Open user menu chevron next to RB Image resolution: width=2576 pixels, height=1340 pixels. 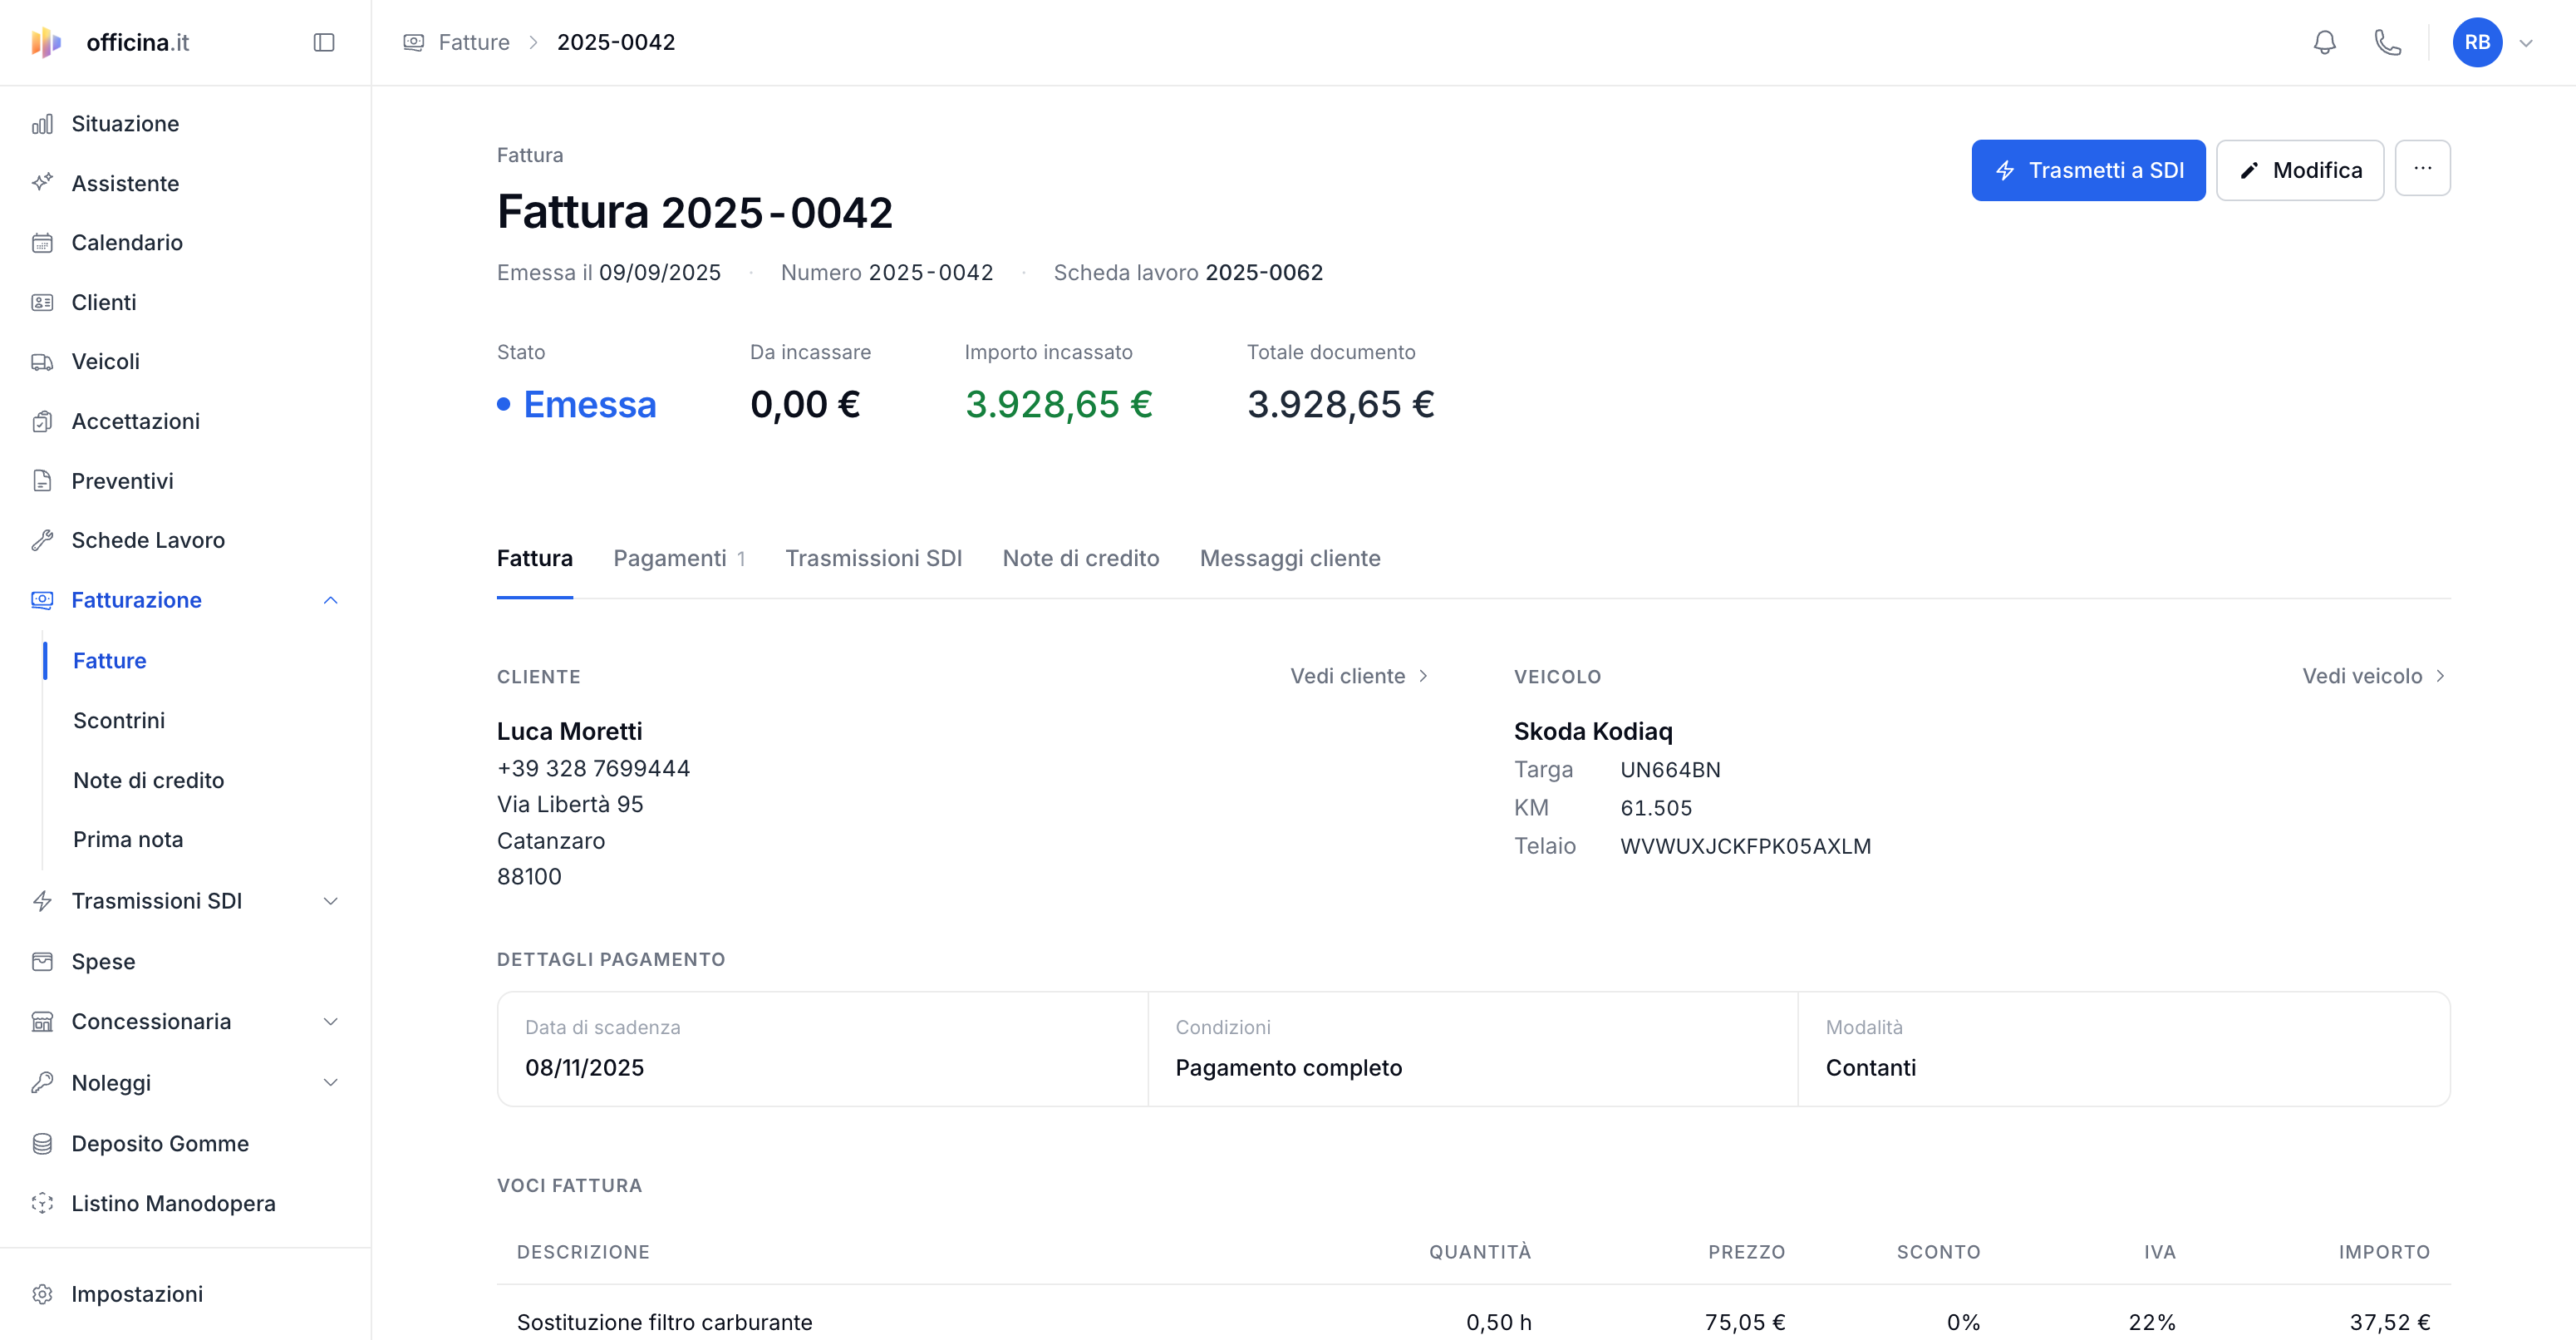2526,43
